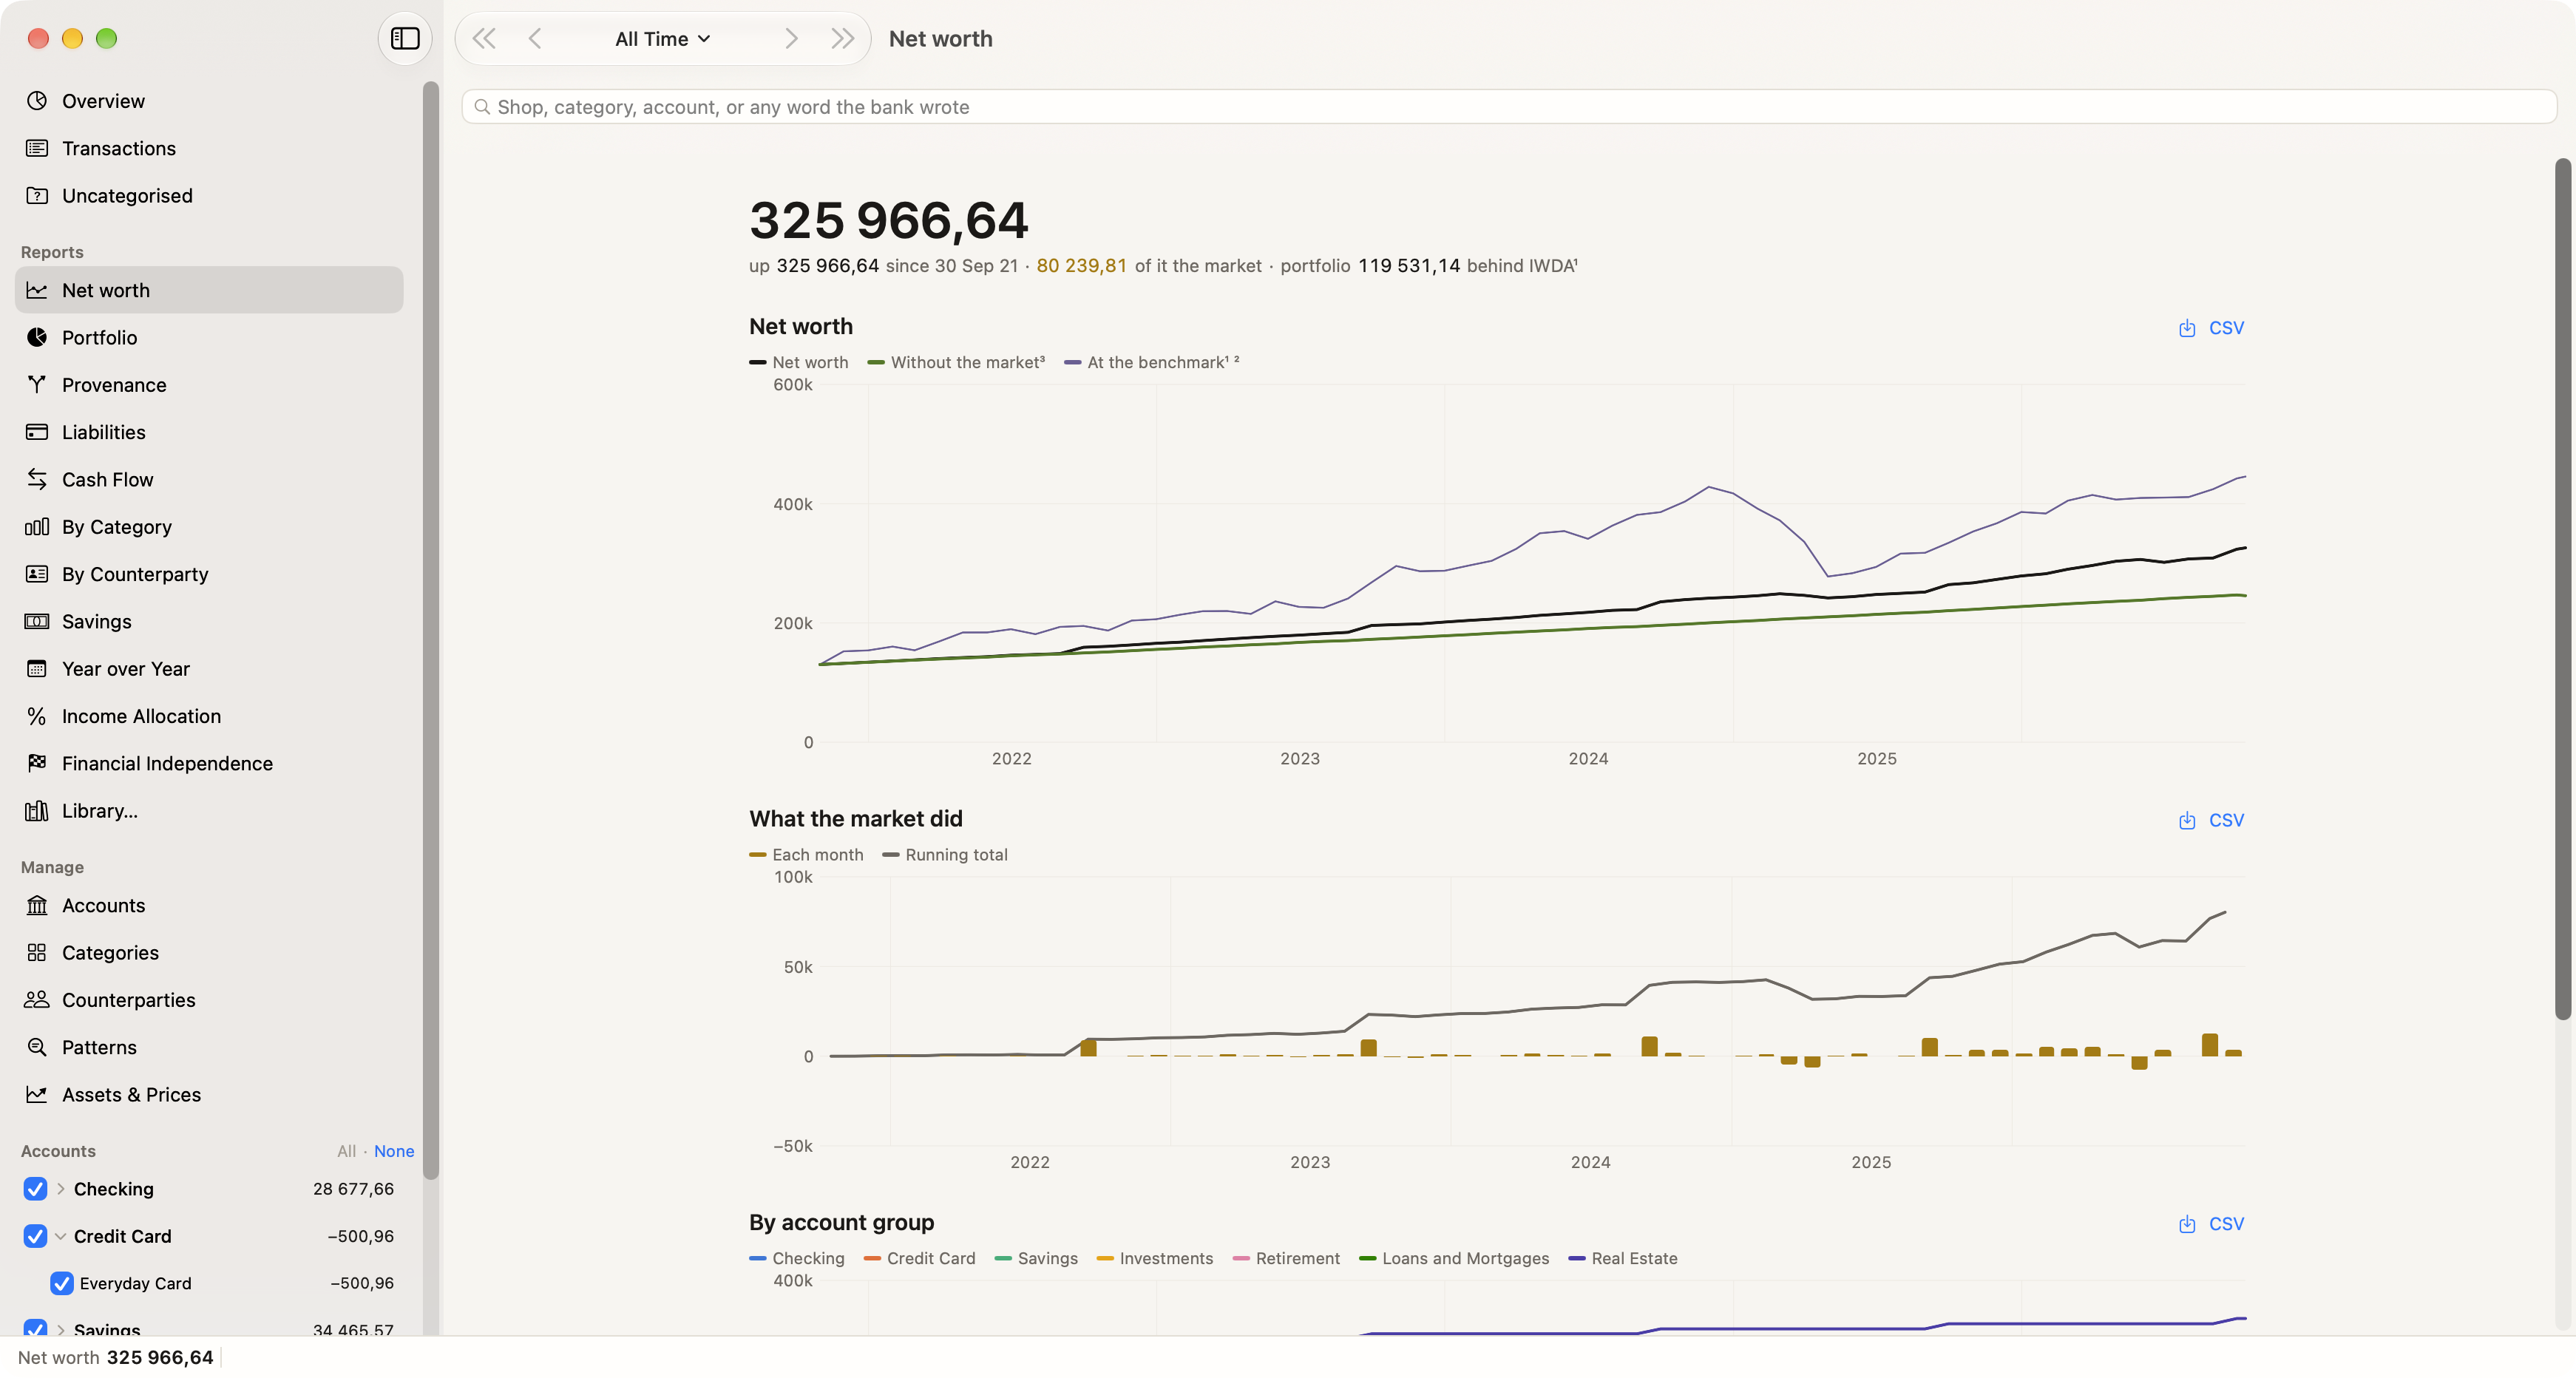Collapse the Credit Card account group
This screenshot has height=1378, width=2576.
(x=61, y=1236)
